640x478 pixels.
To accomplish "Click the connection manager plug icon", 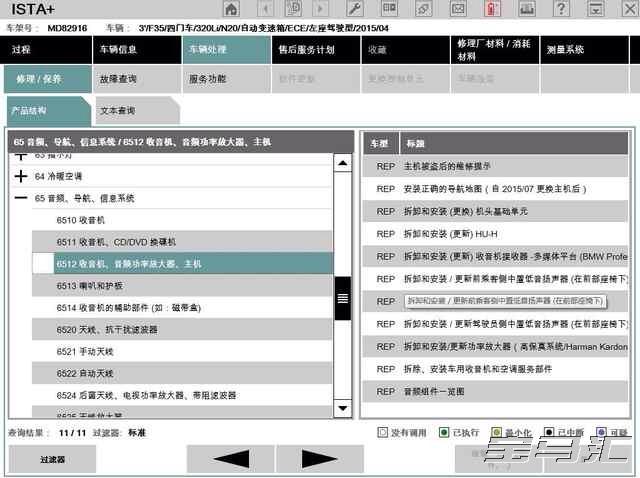I will (x=424, y=9).
